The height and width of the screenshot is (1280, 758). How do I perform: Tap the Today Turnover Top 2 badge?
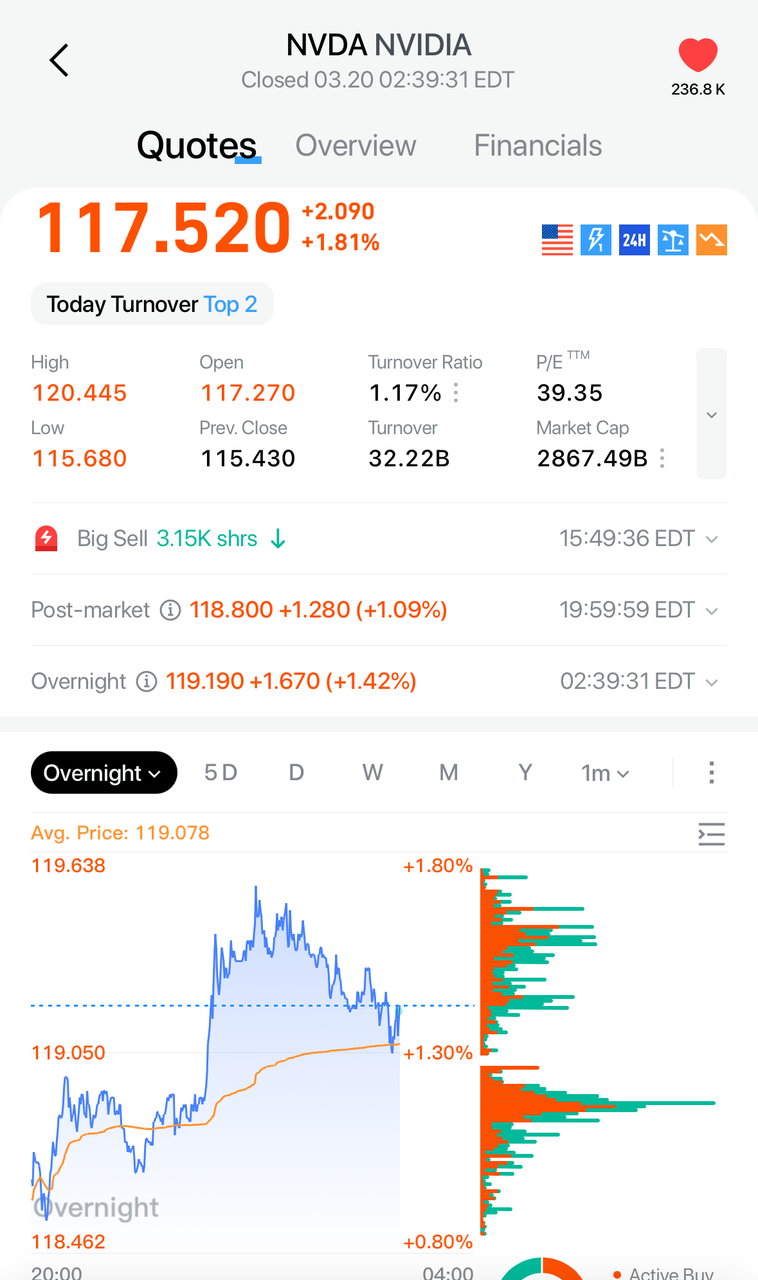pos(152,304)
